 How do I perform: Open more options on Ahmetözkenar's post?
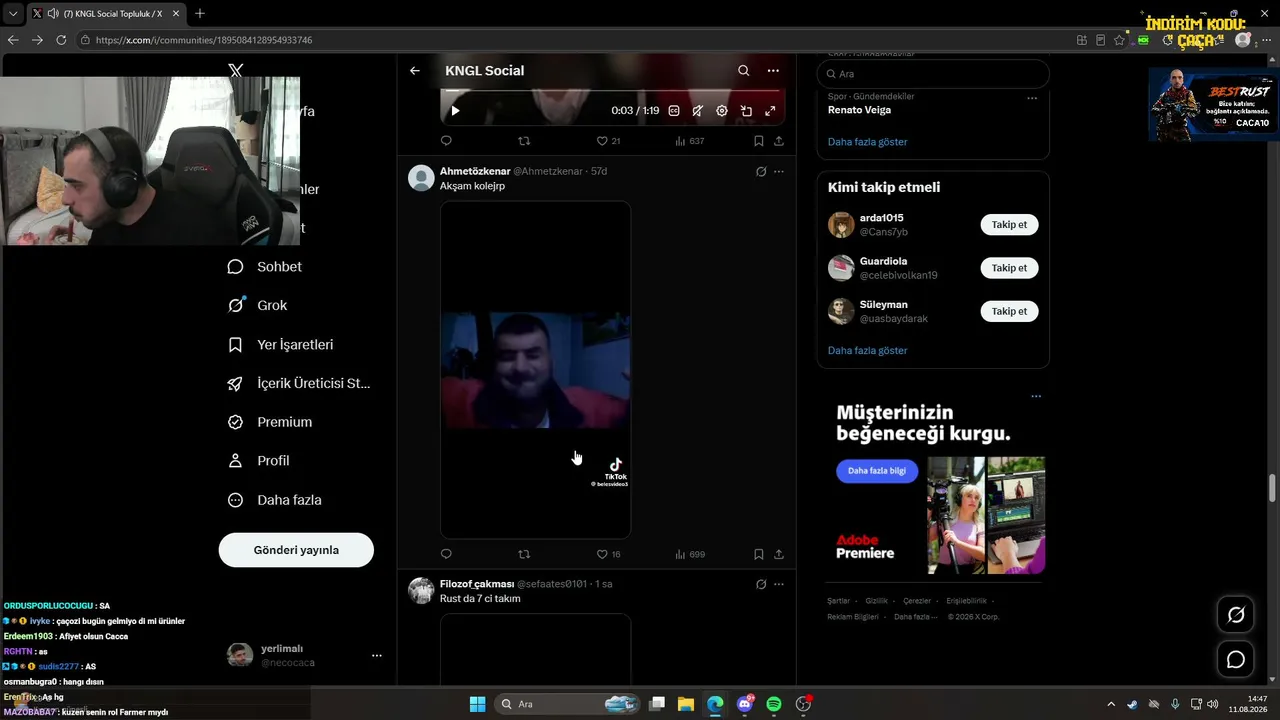(779, 171)
